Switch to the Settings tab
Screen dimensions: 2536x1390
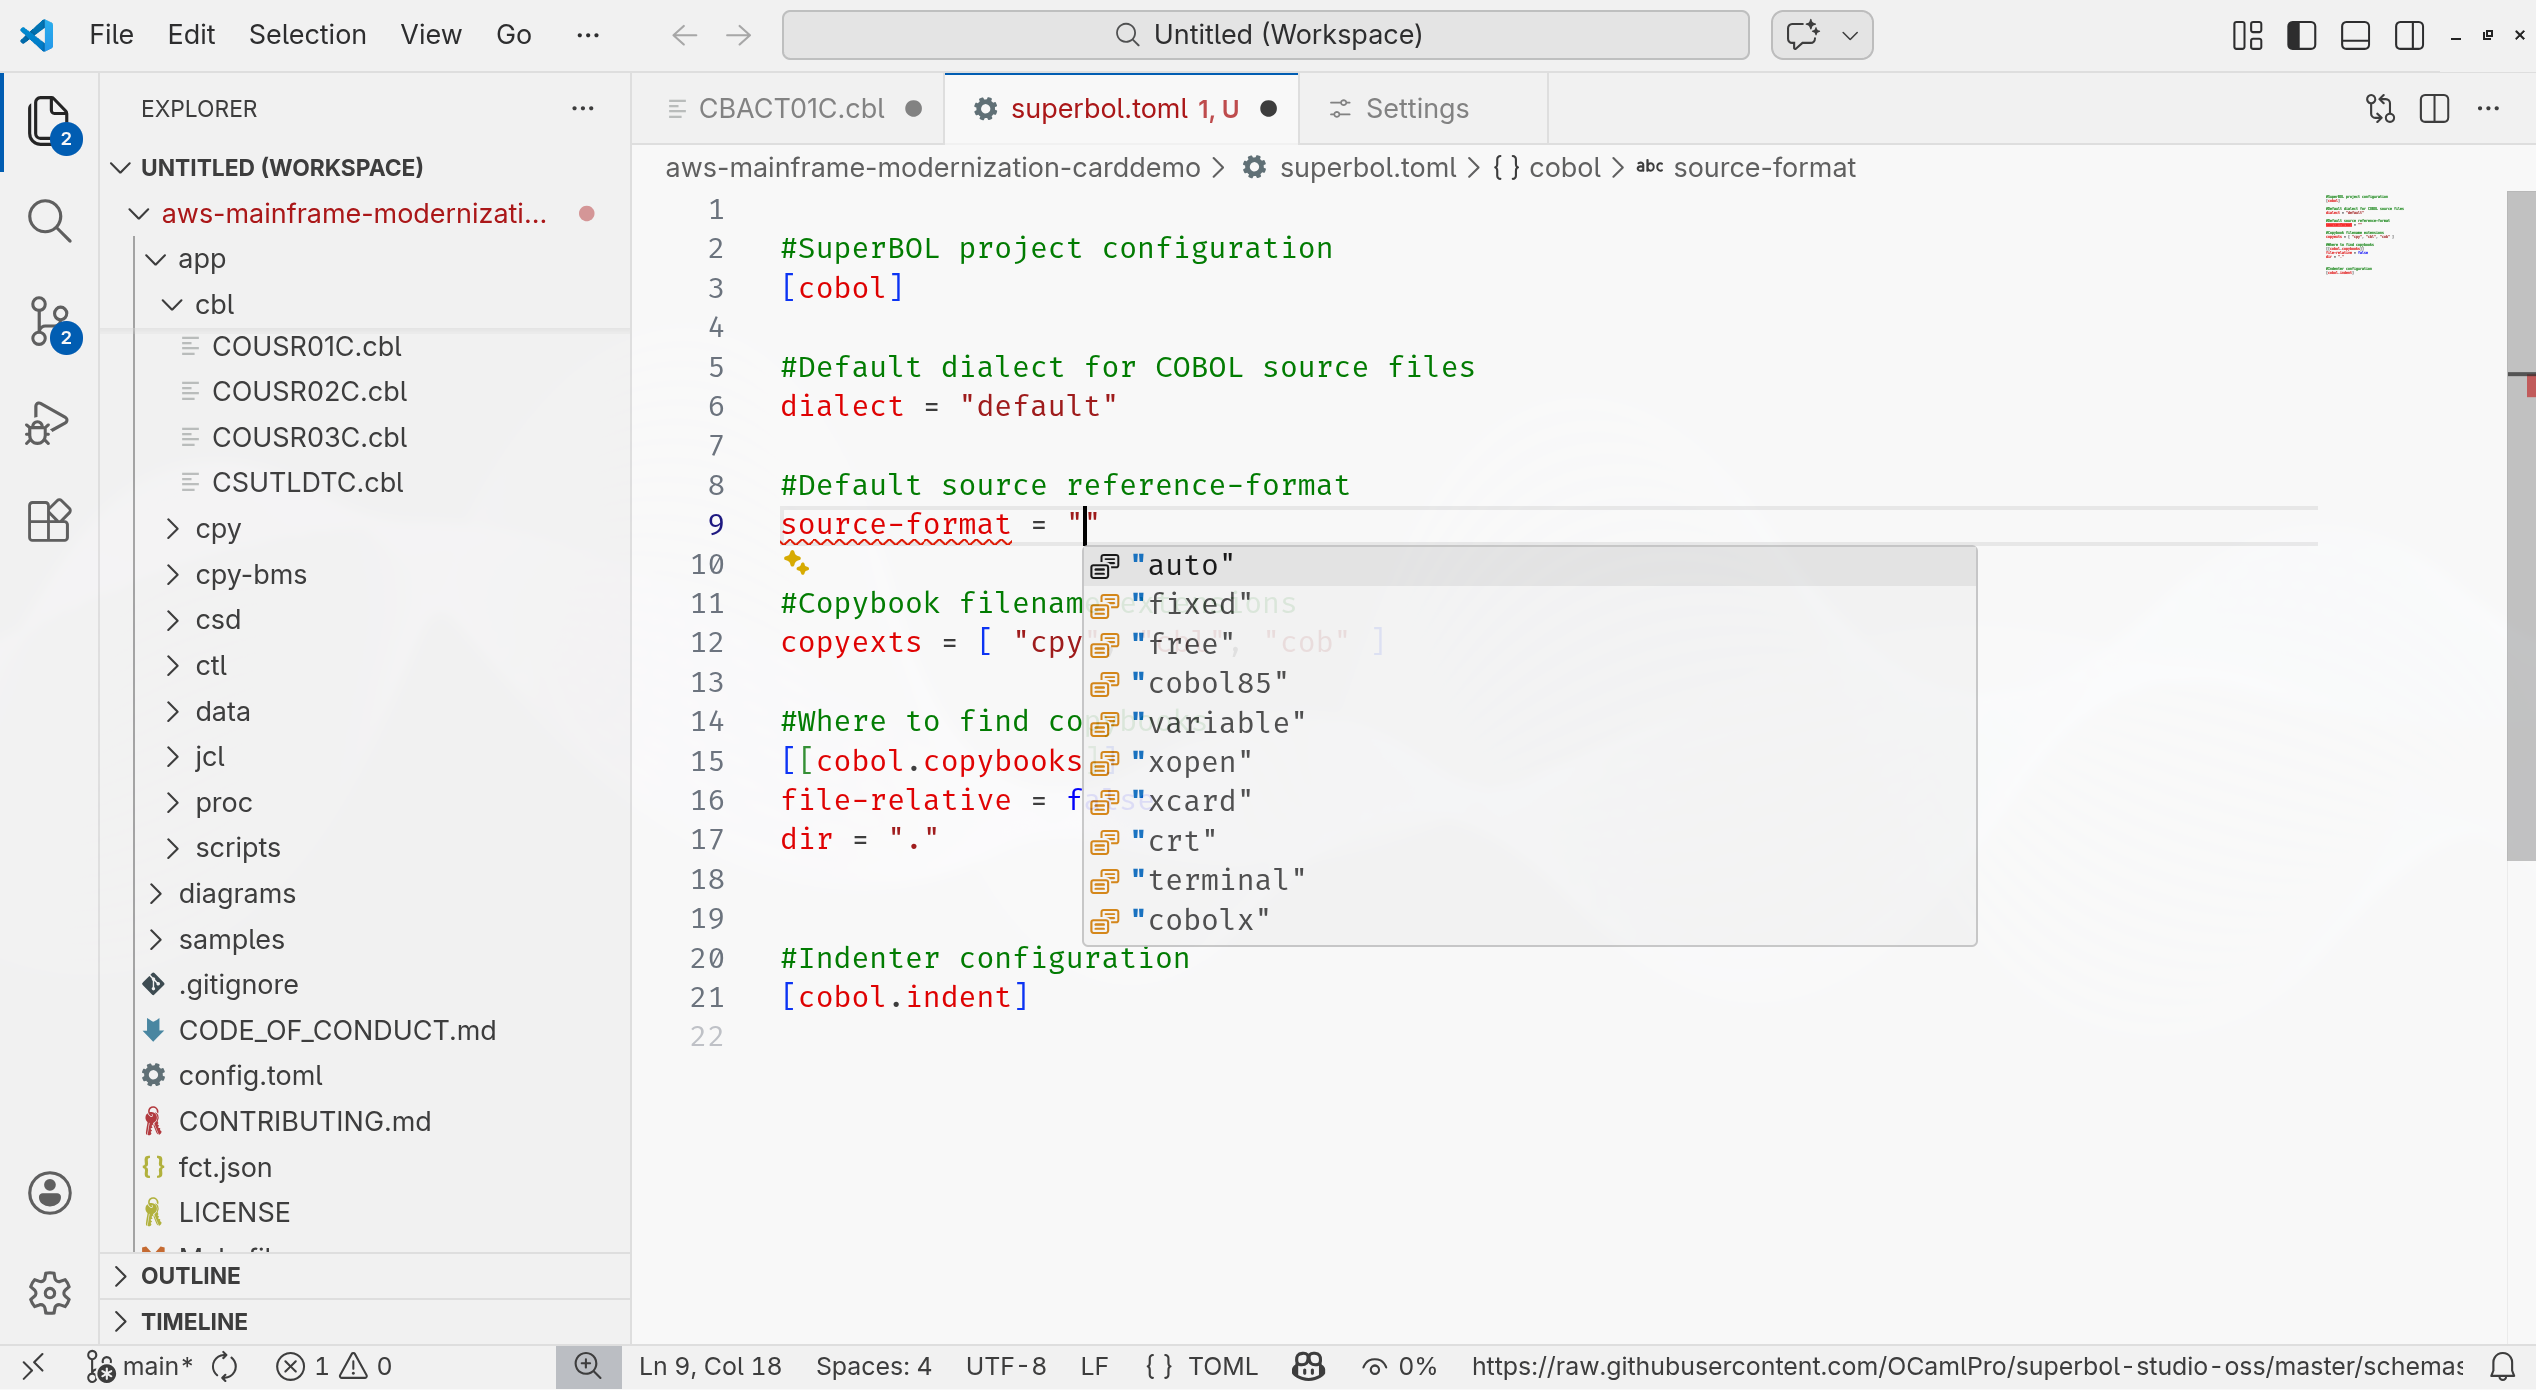[1417, 108]
